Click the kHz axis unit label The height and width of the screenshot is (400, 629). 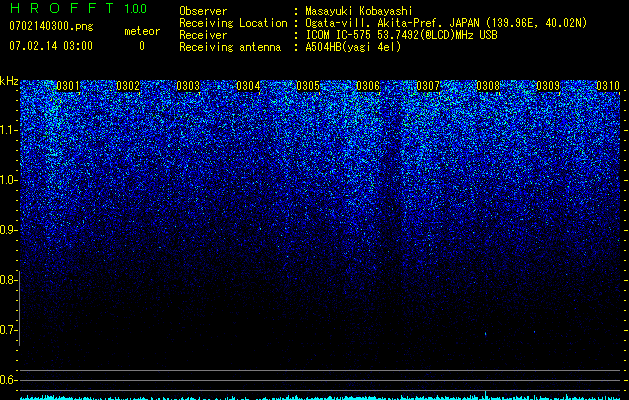9,81
